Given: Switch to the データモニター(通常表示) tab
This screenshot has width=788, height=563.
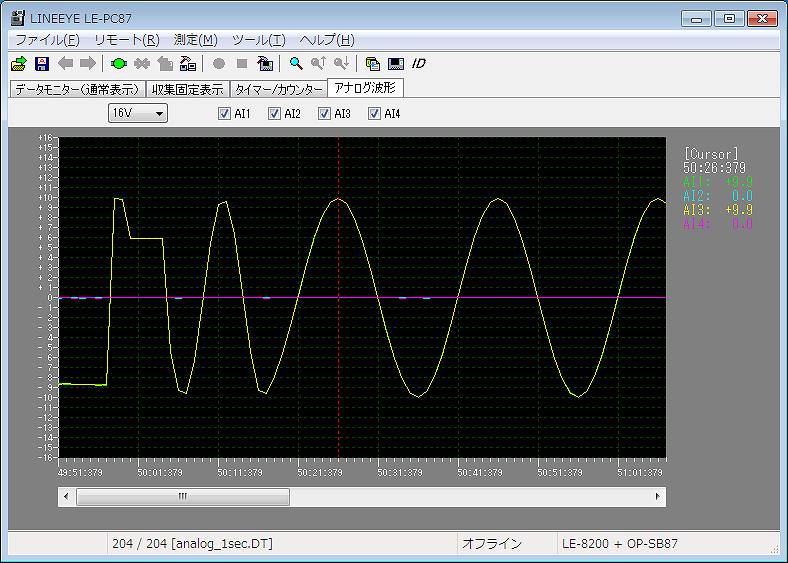Looking at the screenshot, I should (77, 89).
